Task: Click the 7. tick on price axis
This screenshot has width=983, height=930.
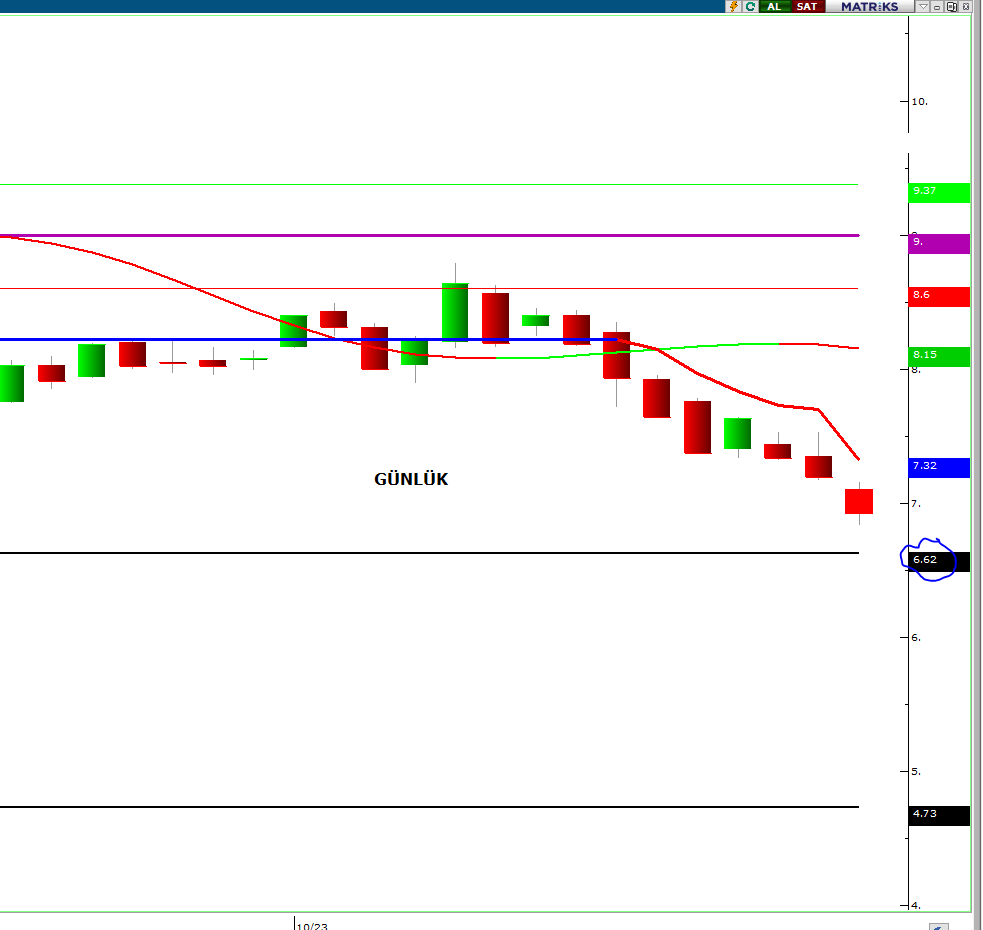Action: pyautogui.click(x=916, y=504)
